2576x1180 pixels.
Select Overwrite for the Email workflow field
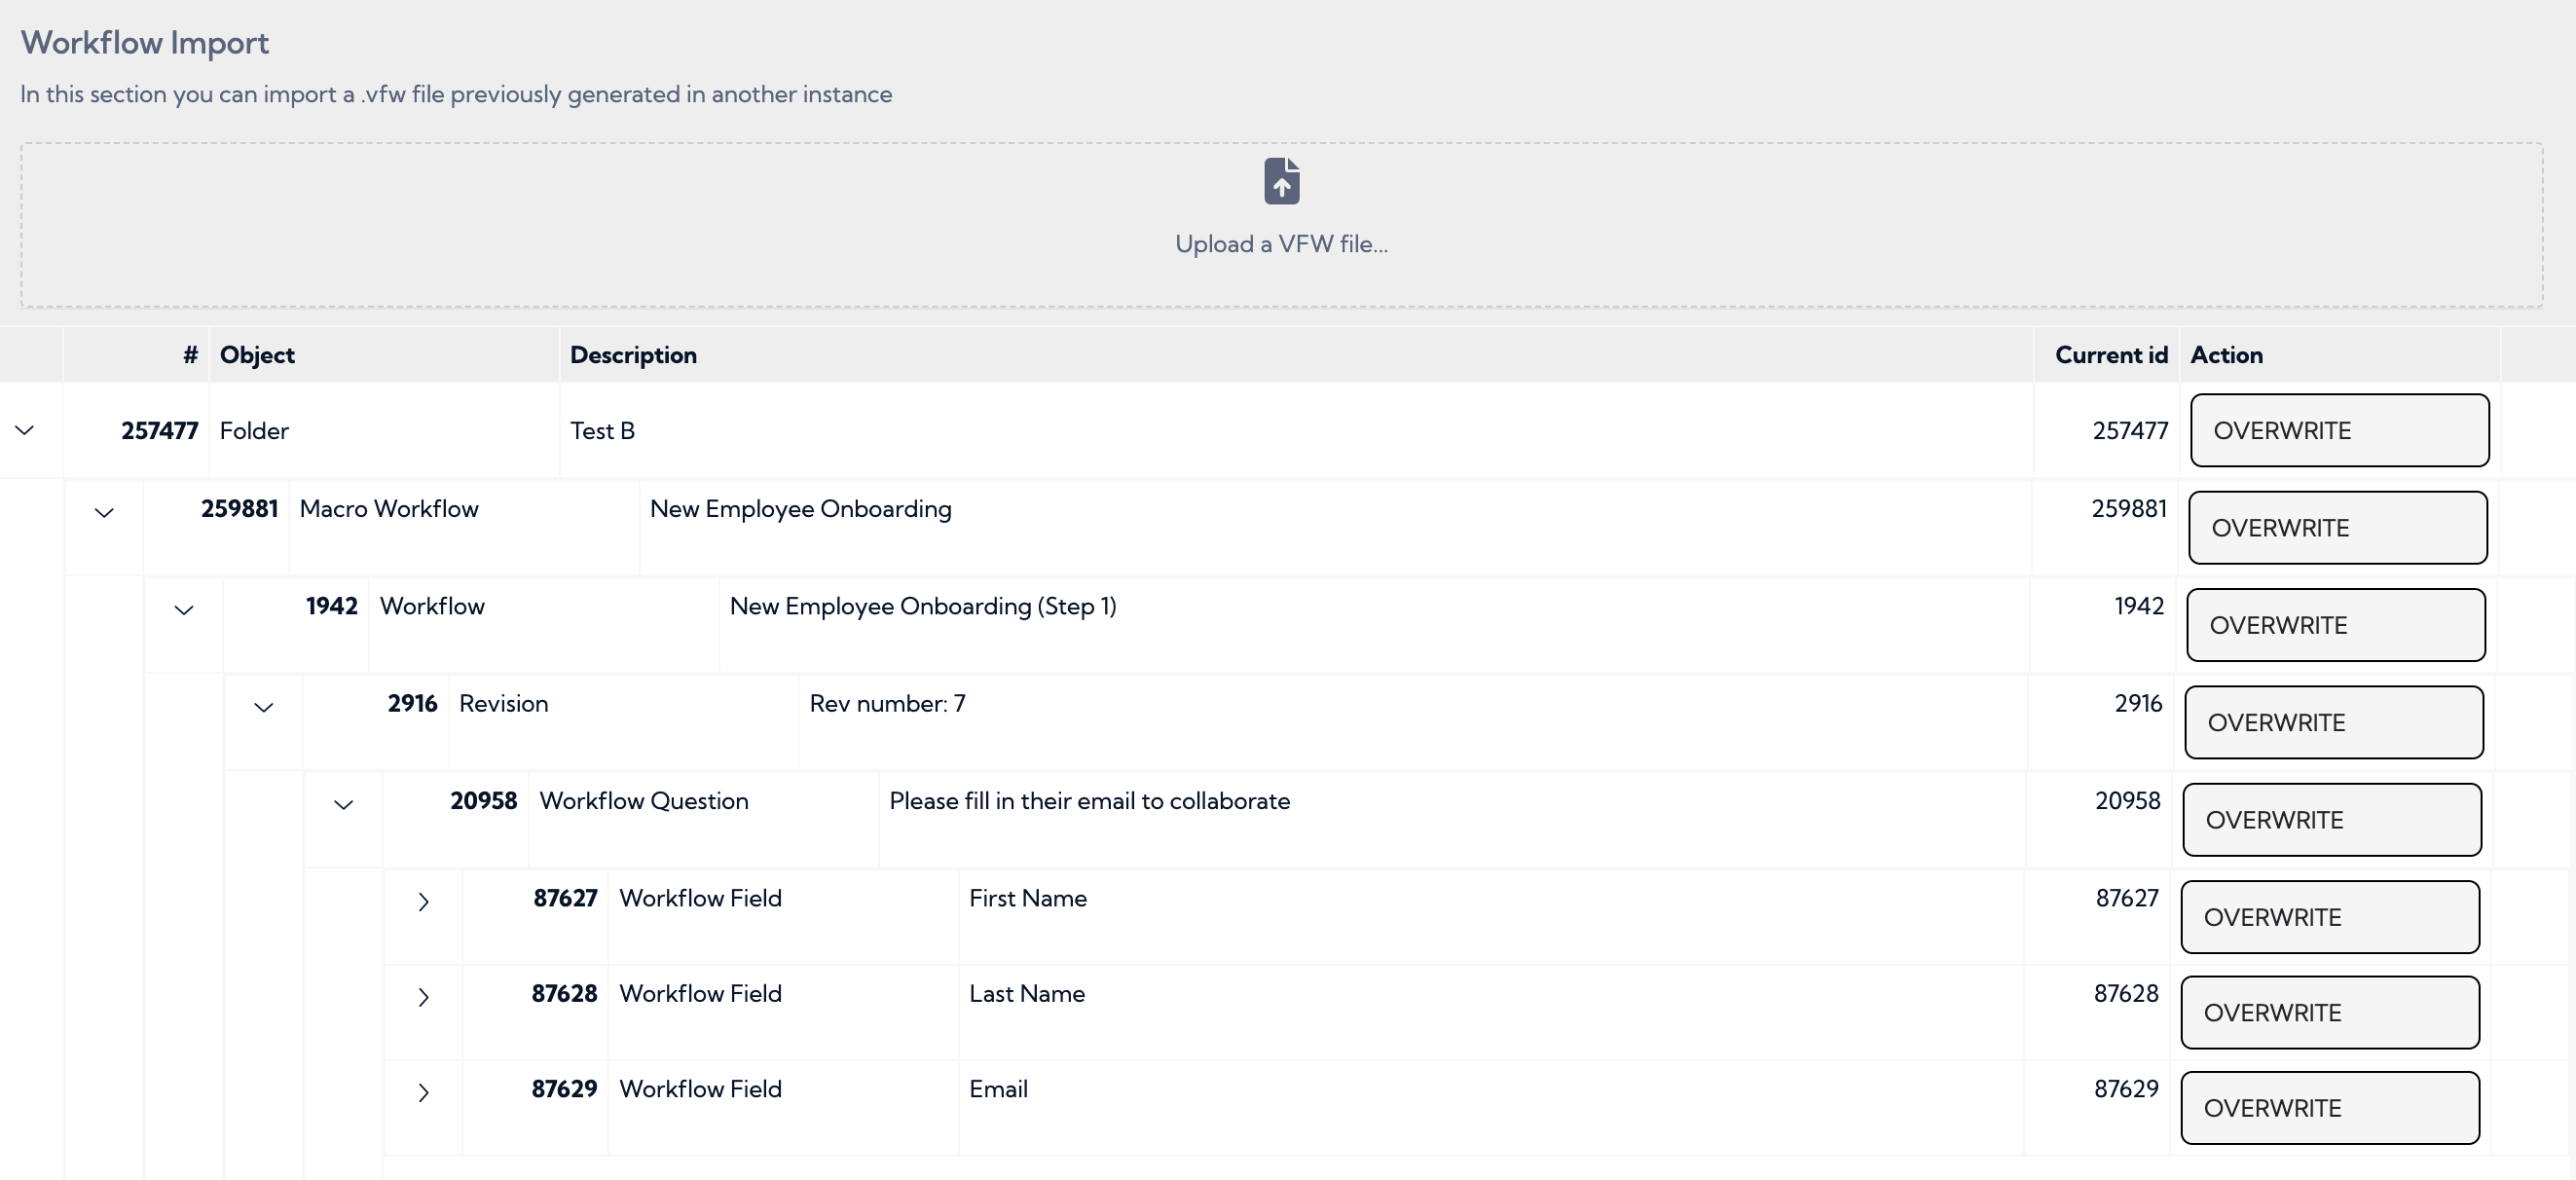coord(2330,1107)
